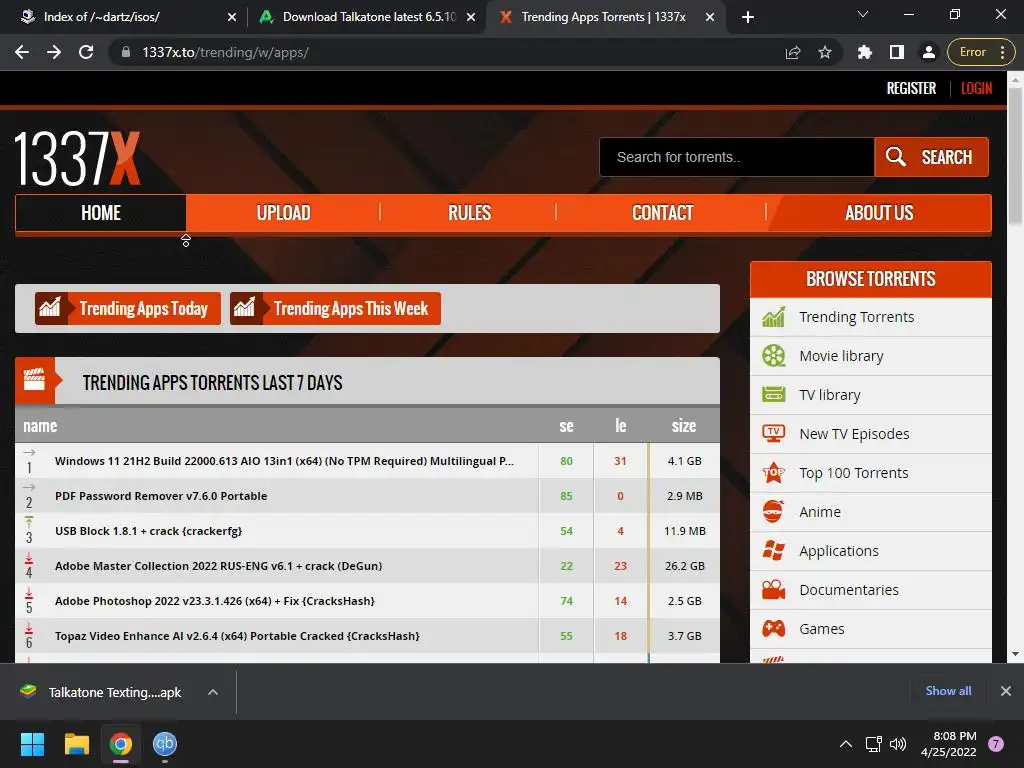Open Adobe Master Collection 2022 torrent
The image size is (1024, 768).
[x=218, y=566]
